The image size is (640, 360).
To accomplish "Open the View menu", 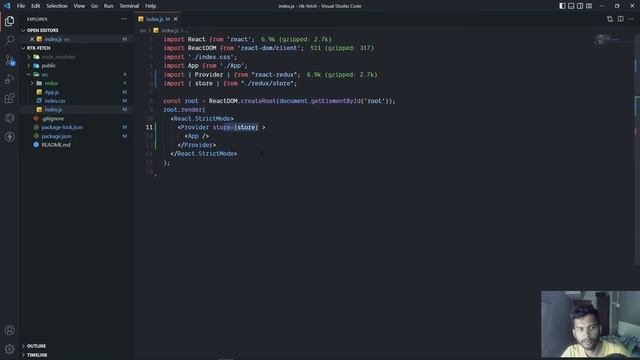I will 79,6.
